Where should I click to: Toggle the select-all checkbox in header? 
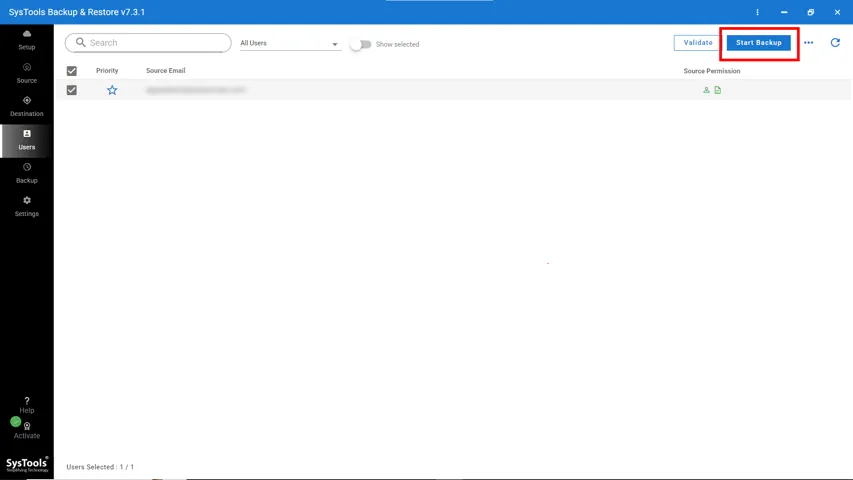[72, 71]
